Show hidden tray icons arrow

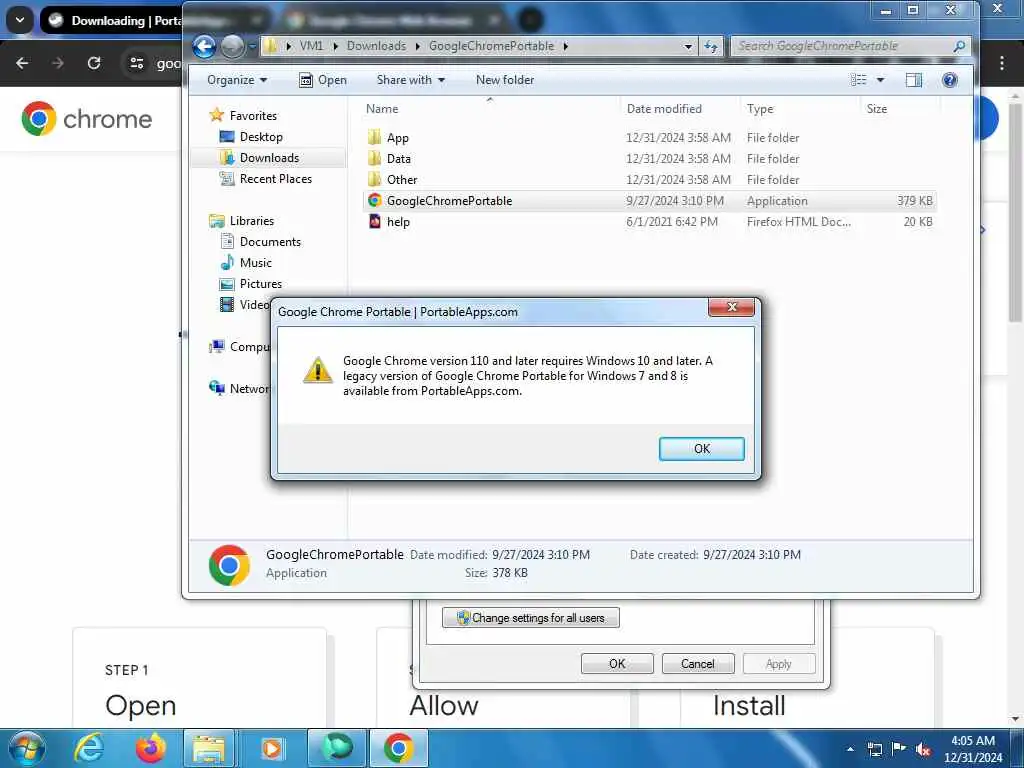pyautogui.click(x=850, y=749)
